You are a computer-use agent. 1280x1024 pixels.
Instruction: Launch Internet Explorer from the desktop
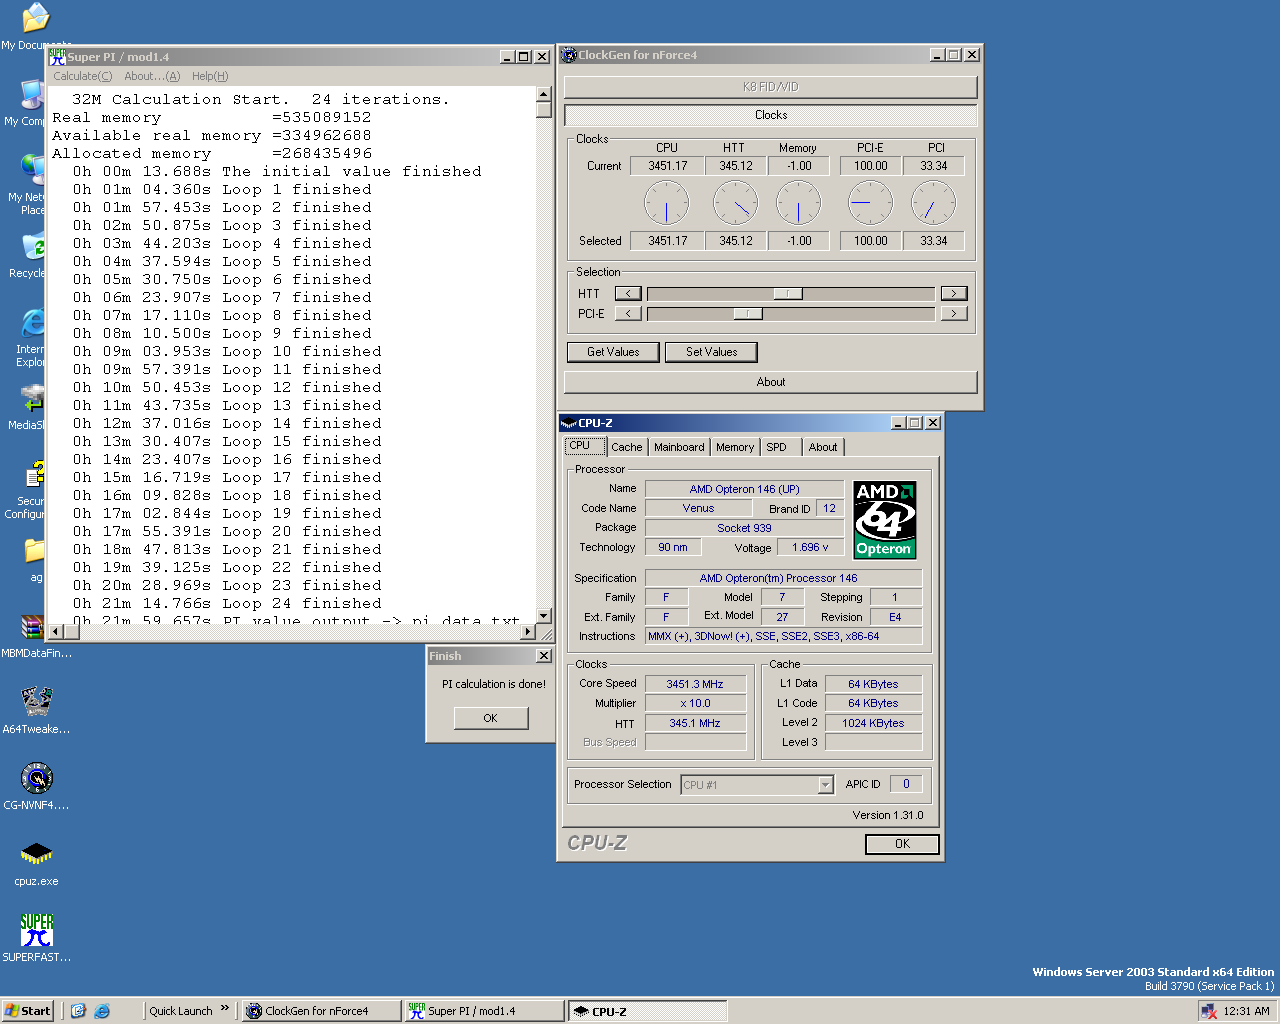click(35, 323)
